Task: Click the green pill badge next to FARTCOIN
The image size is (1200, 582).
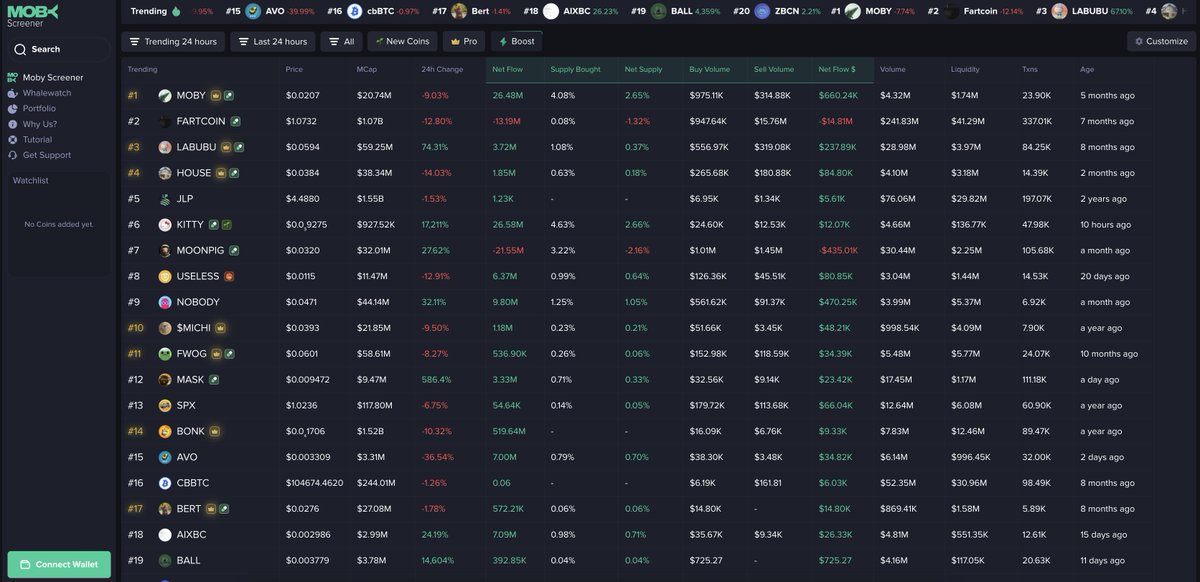Action: [x=236, y=121]
